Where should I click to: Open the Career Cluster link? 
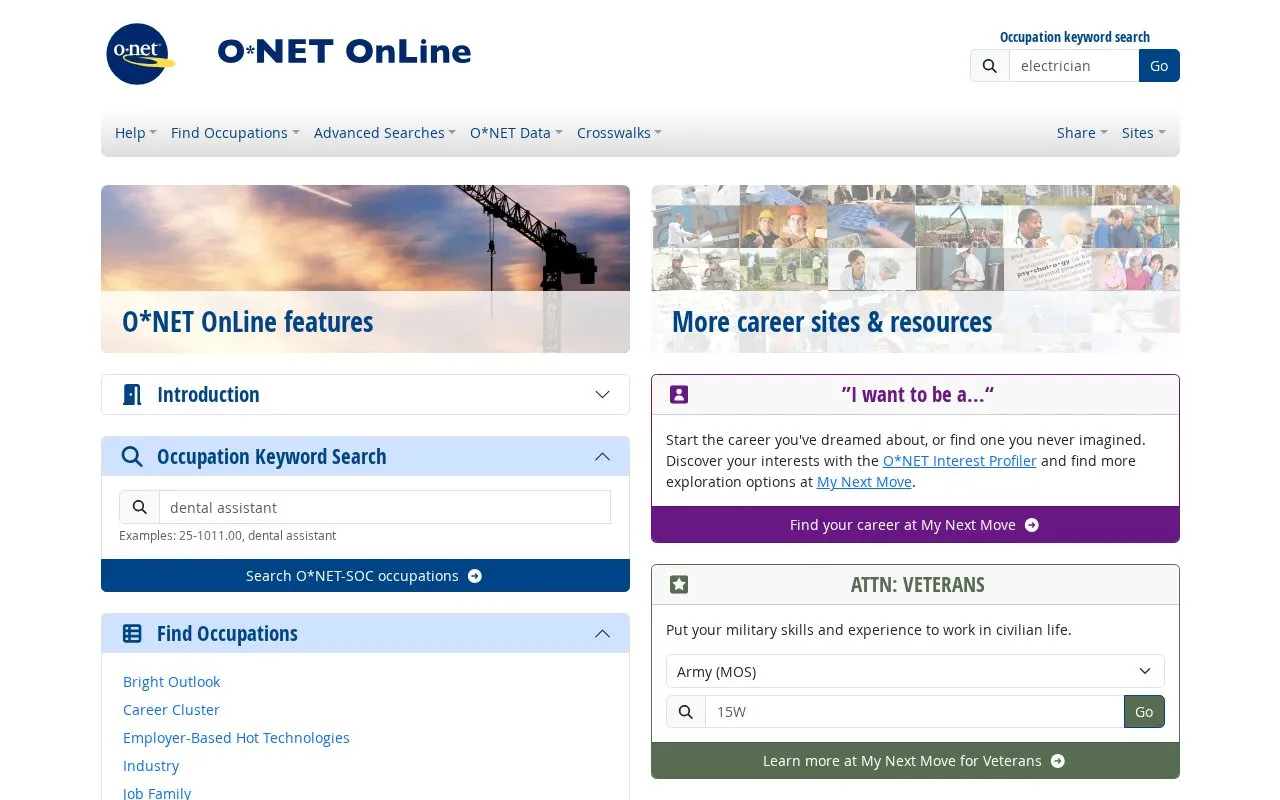pyautogui.click(x=171, y=710)
